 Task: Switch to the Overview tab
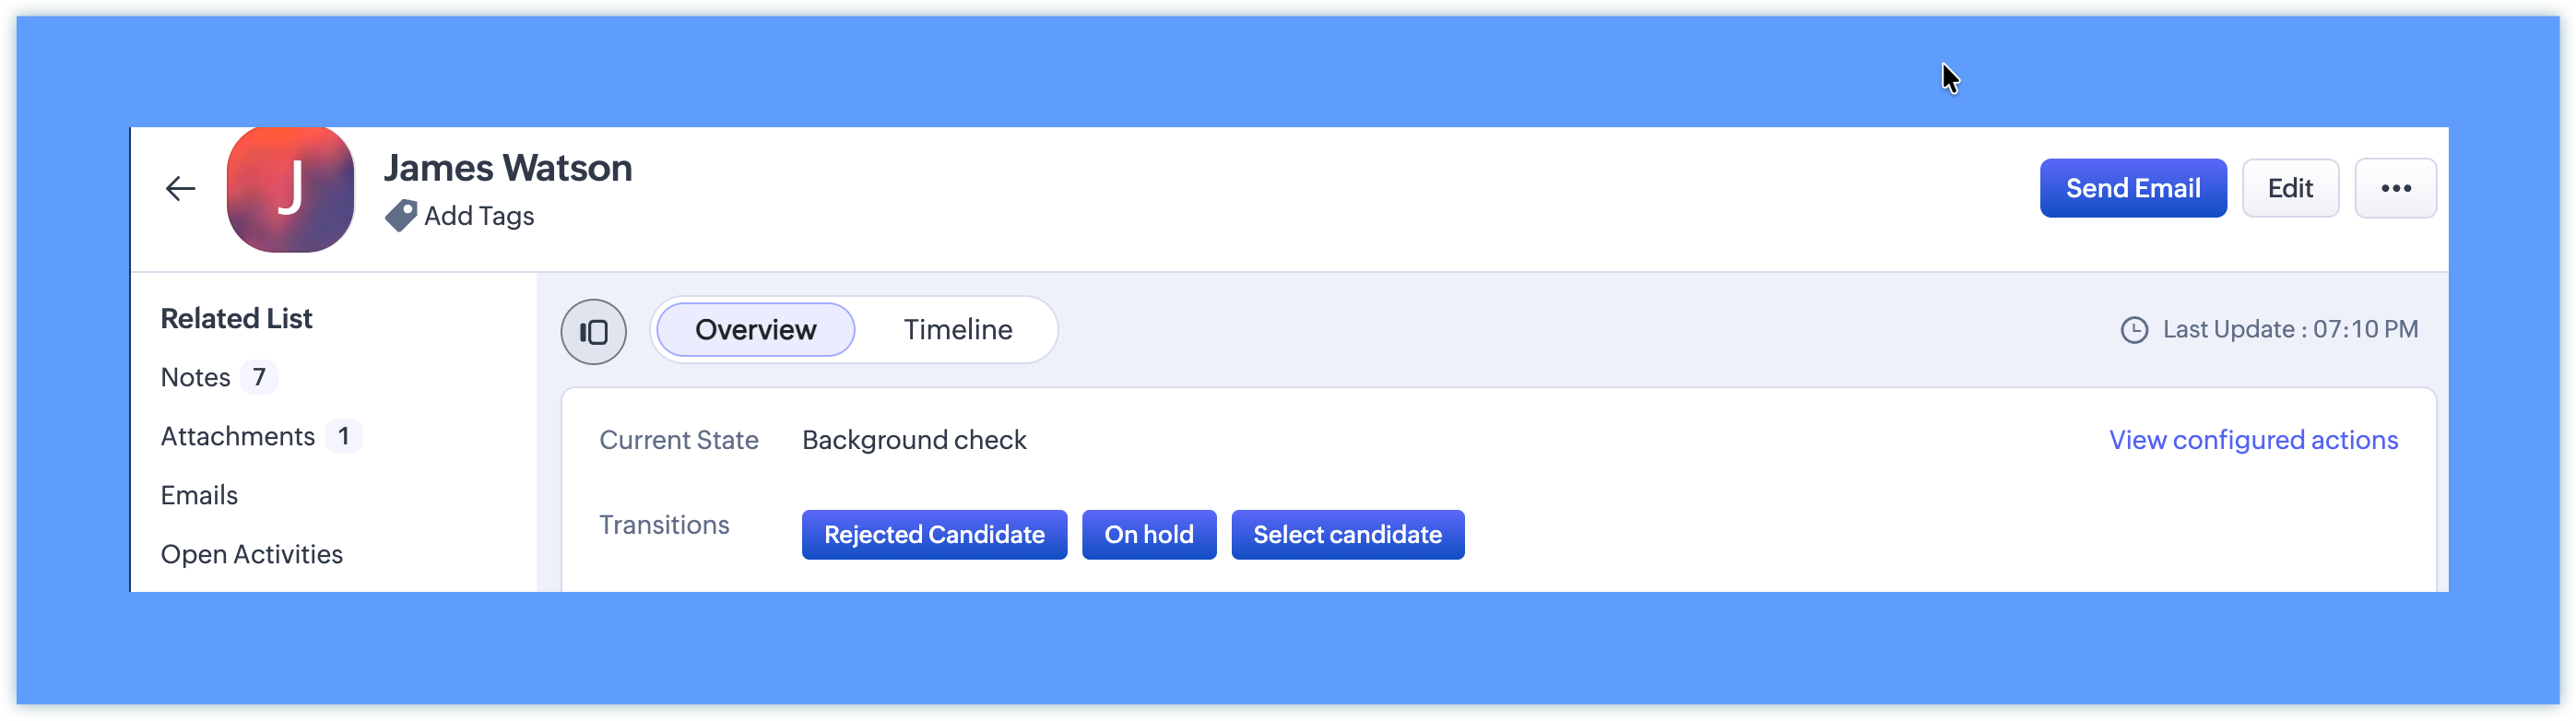click(x=755, y=330)
